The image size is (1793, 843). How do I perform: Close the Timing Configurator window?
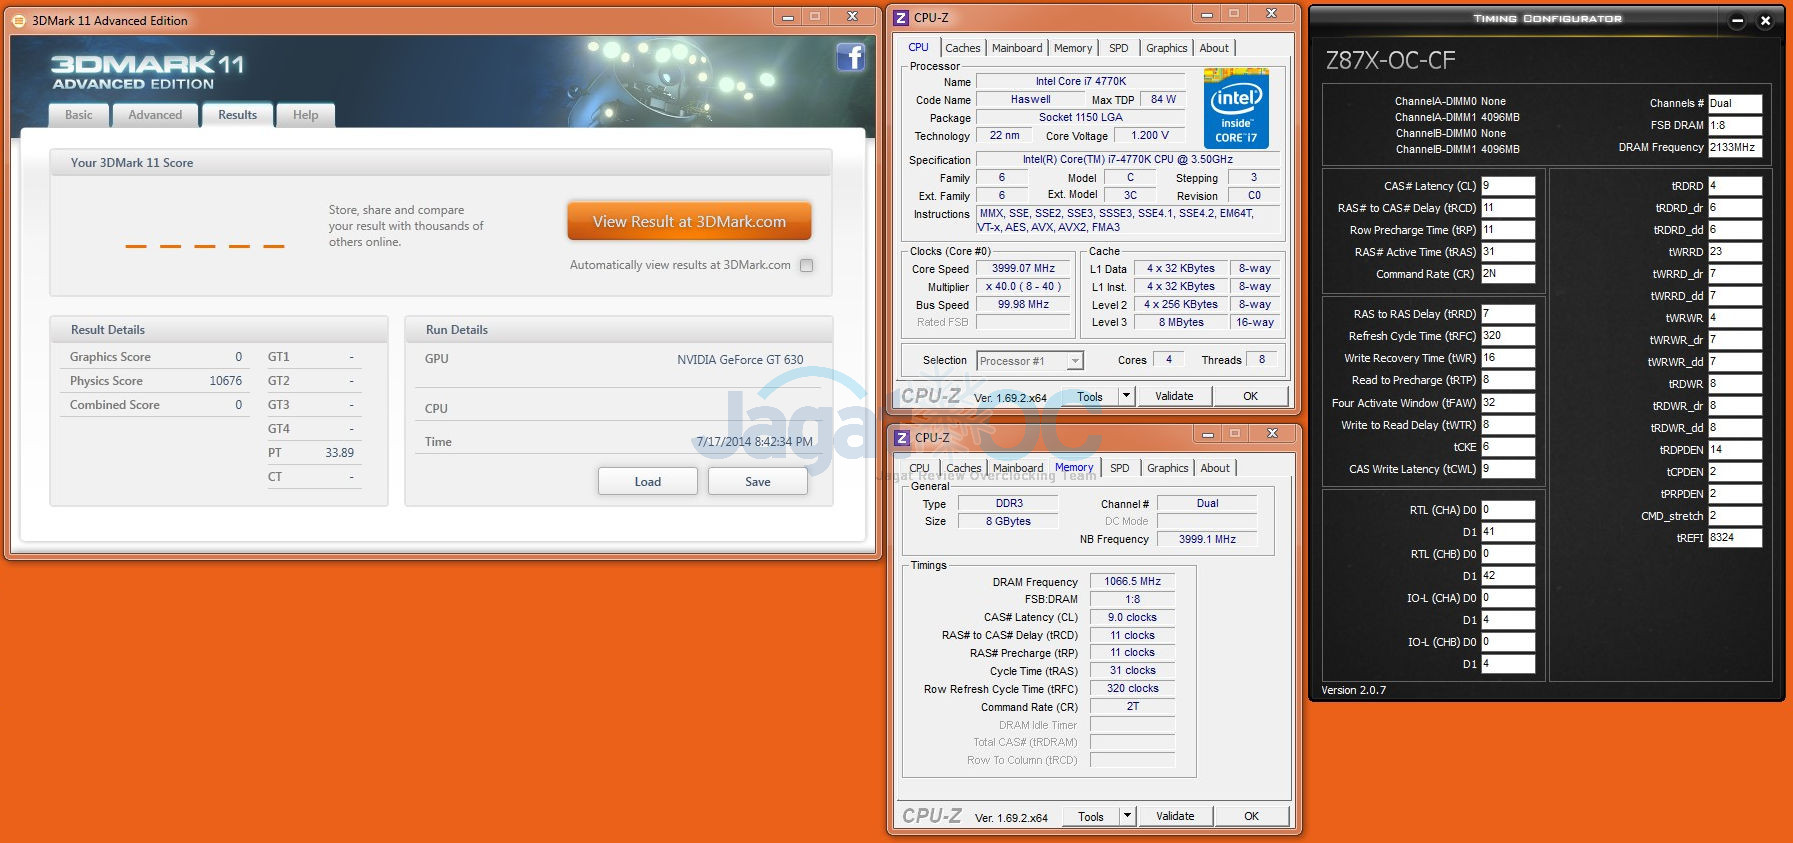pos(1765,20)
